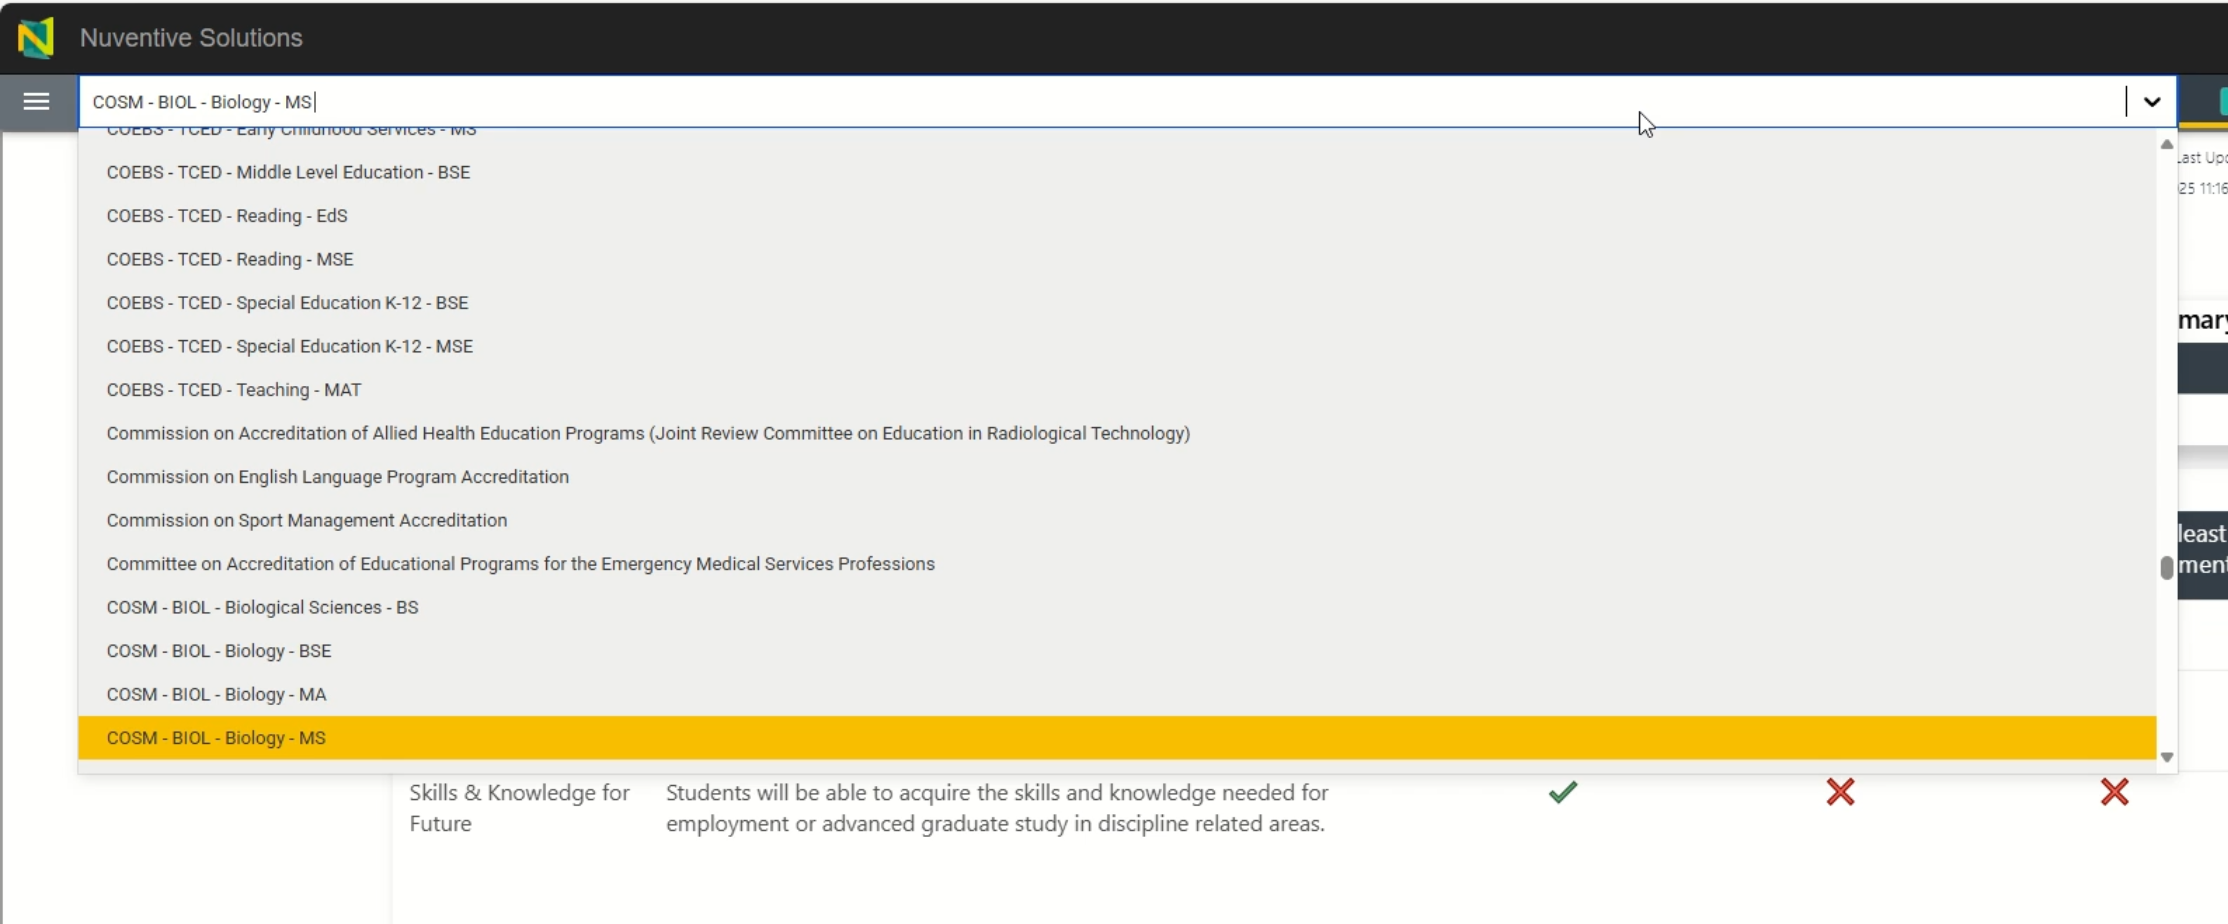Choose COEBS - TCED - Reading - EdS
The width and height of the screenshot is (2228, 924).
[1117, 216]
